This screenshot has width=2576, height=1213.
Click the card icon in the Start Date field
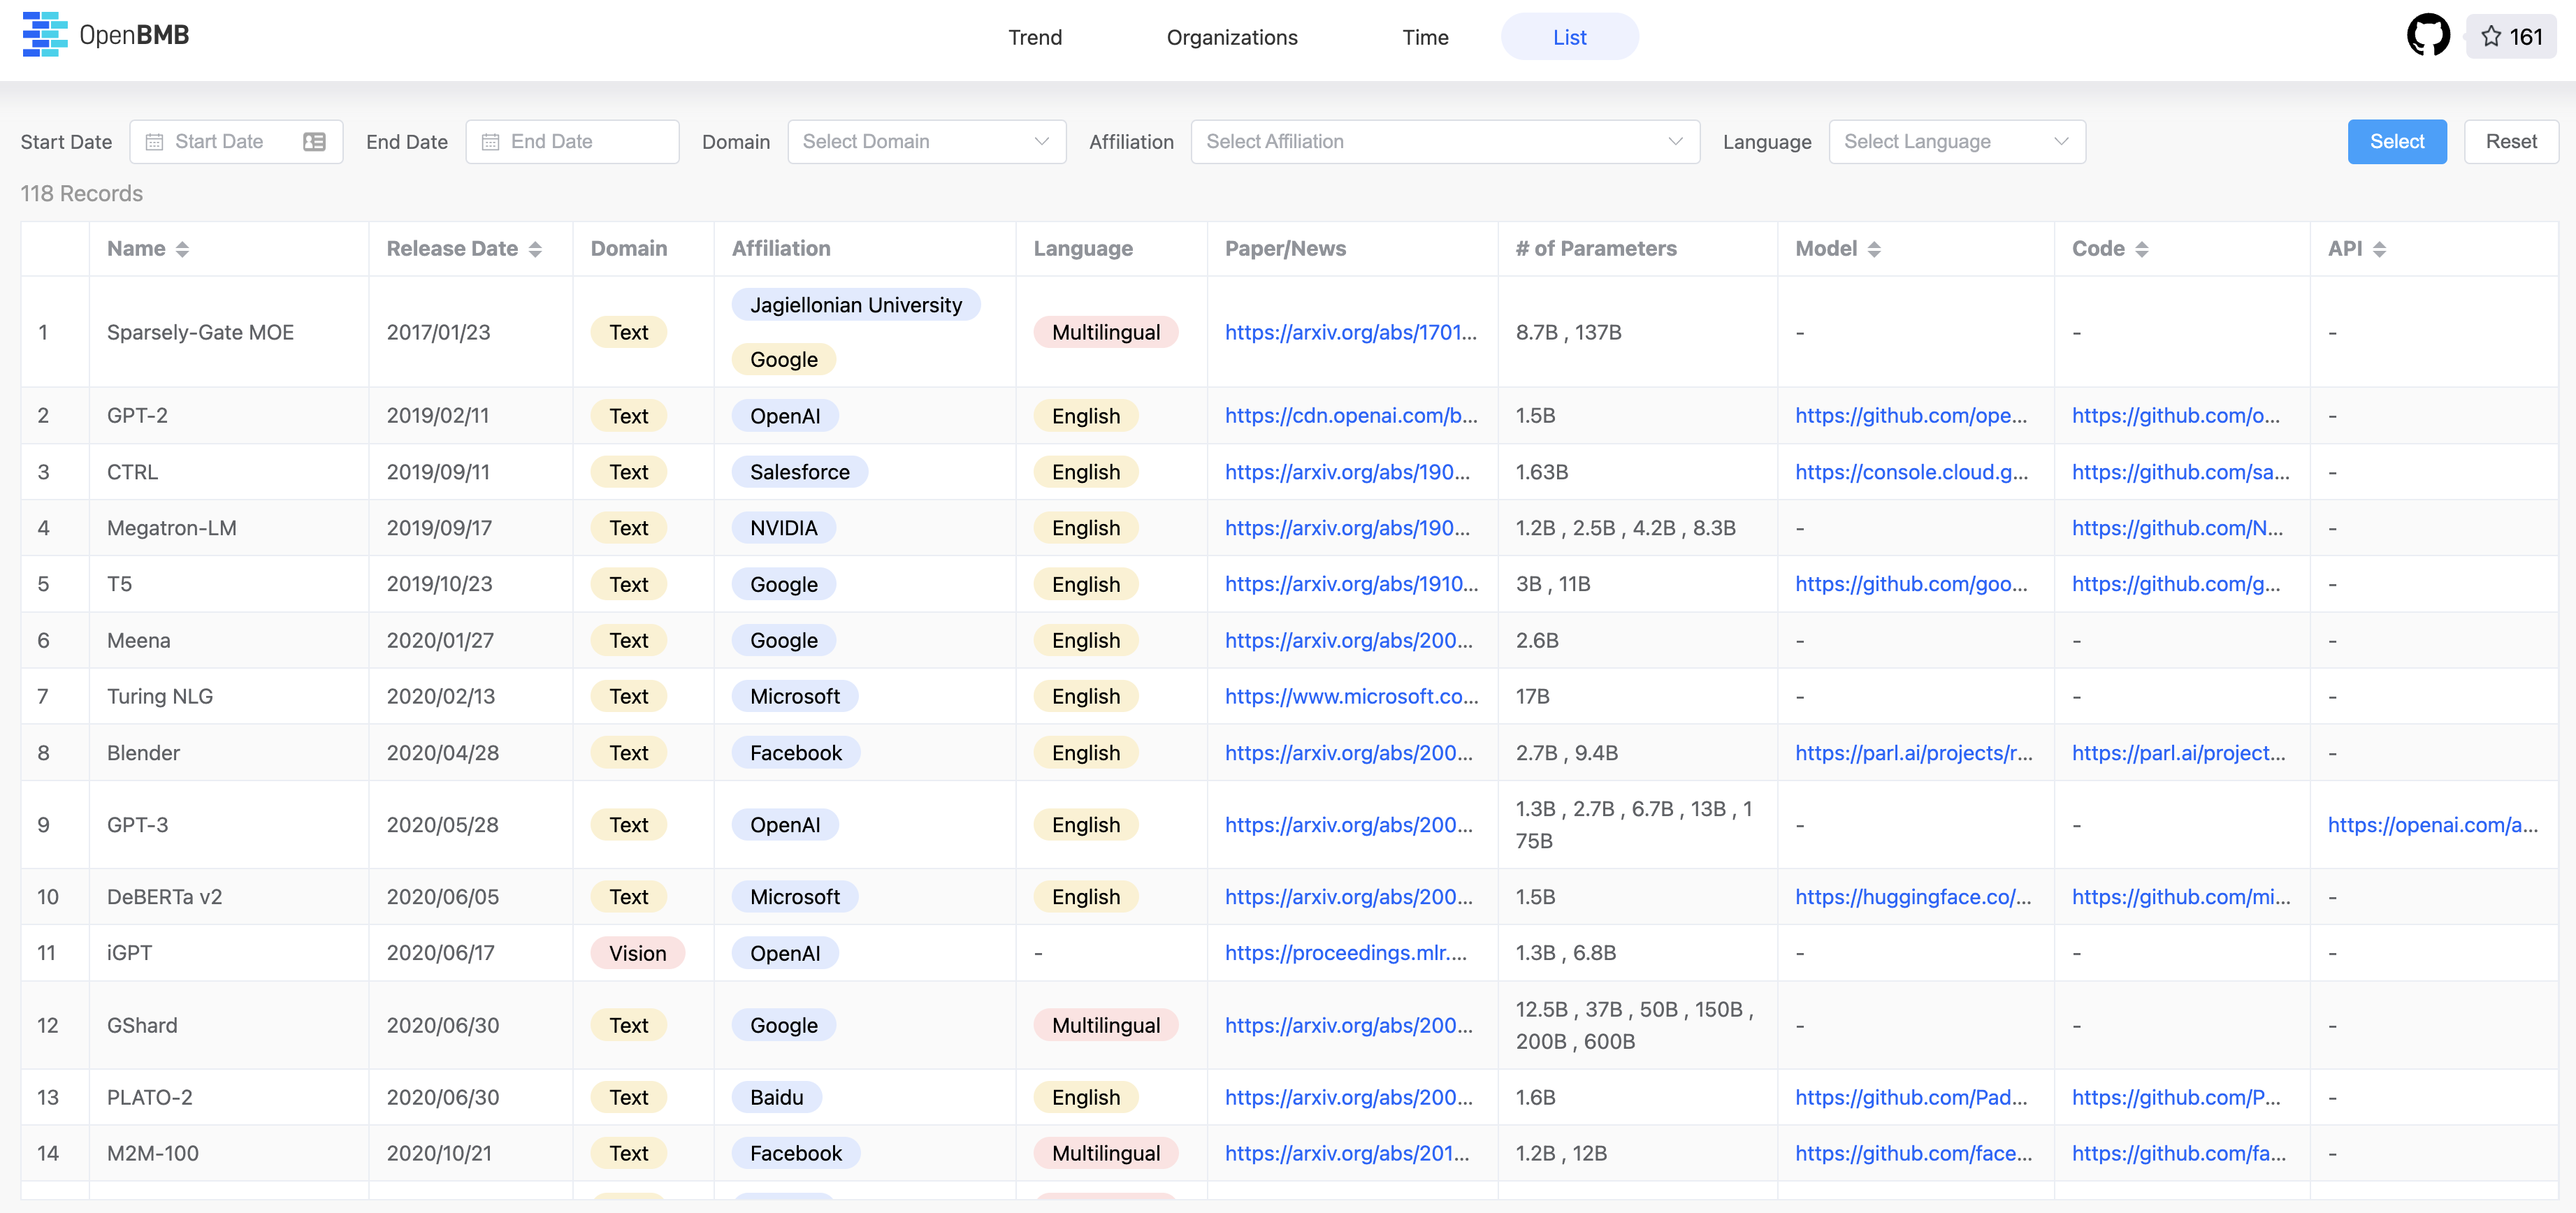pos(314,142)
